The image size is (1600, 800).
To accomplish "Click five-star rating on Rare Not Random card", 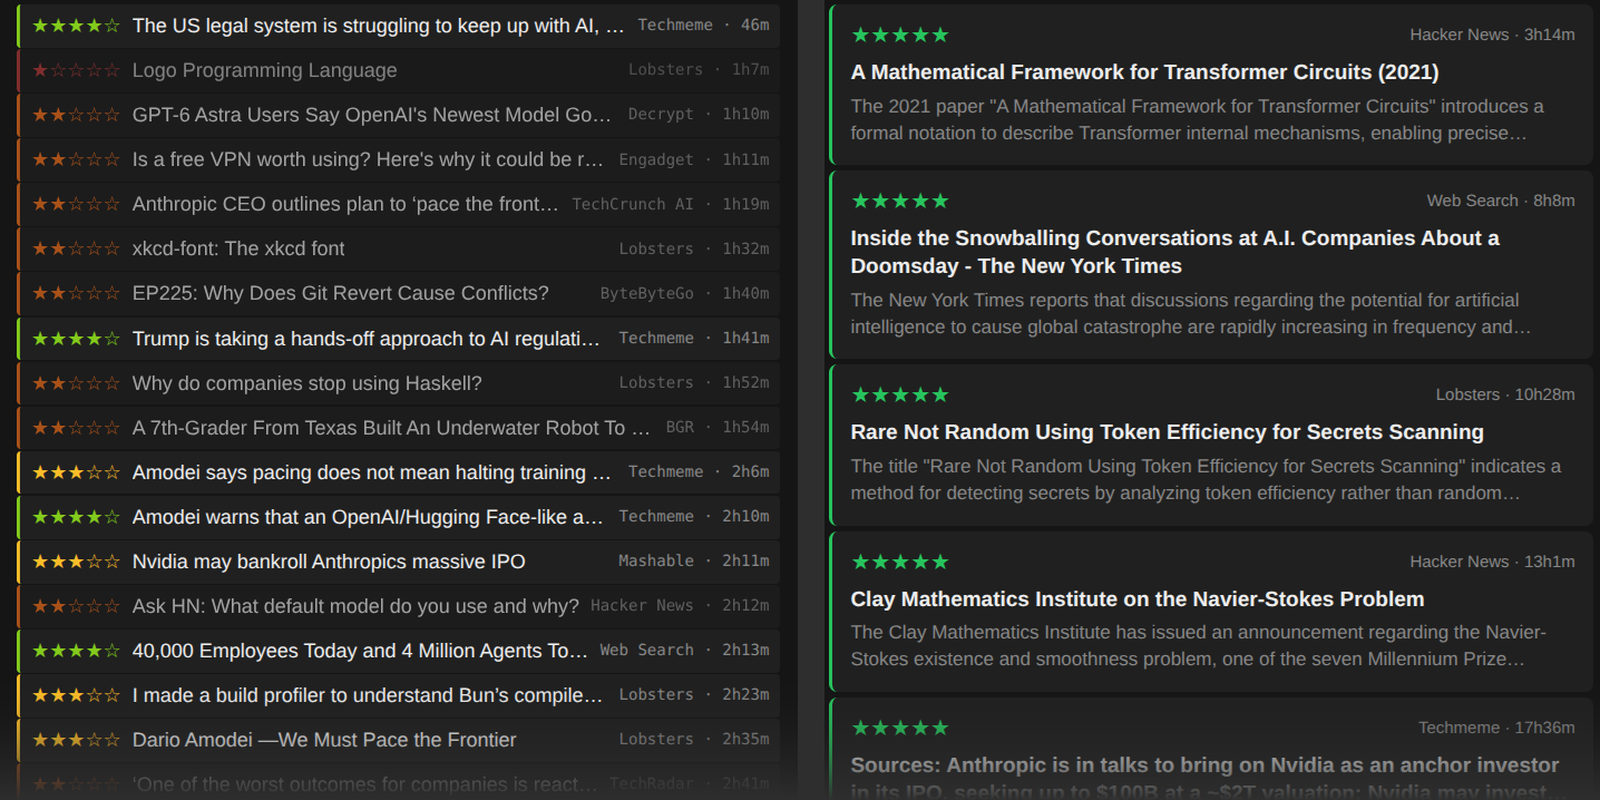I will tap(900, 395).
